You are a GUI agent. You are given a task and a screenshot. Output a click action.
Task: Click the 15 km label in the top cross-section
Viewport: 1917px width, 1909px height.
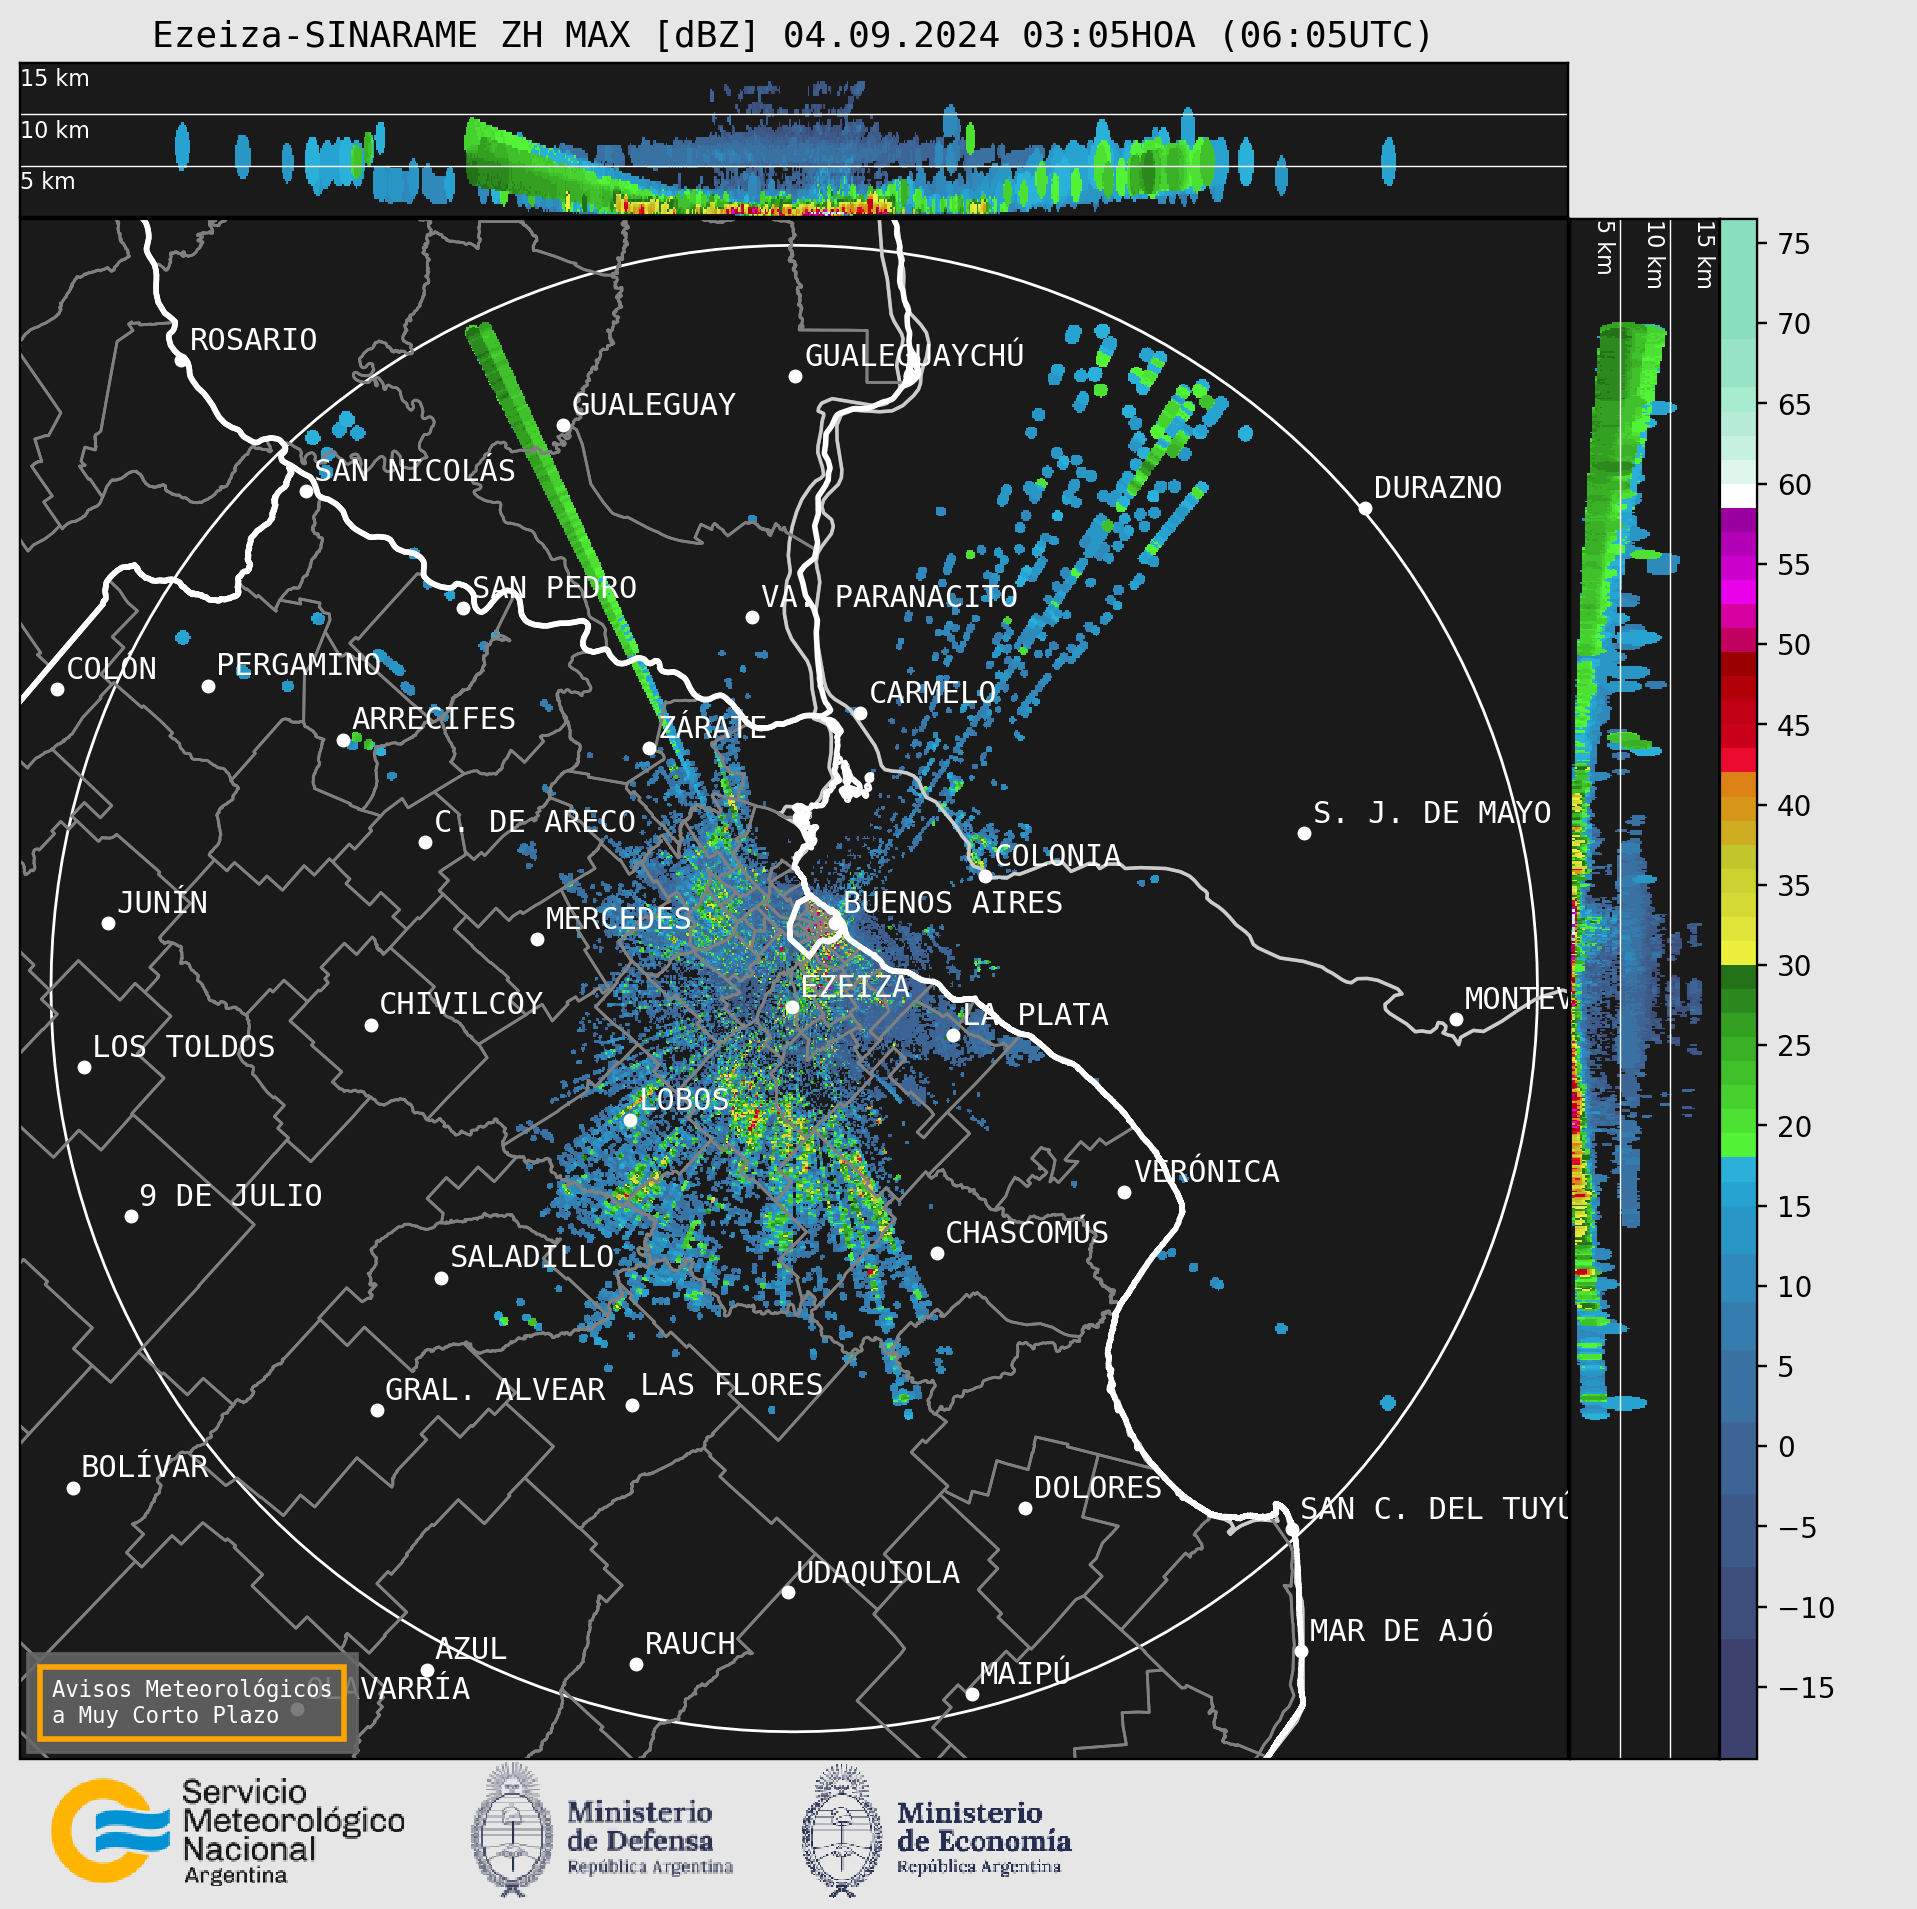pyautogui.click(x=55, y=78)
